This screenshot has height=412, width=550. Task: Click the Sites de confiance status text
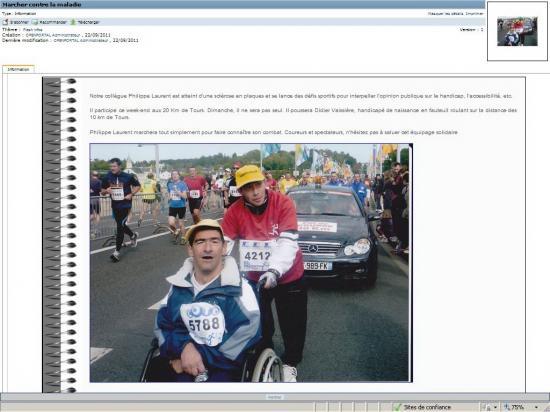point(427,407)
